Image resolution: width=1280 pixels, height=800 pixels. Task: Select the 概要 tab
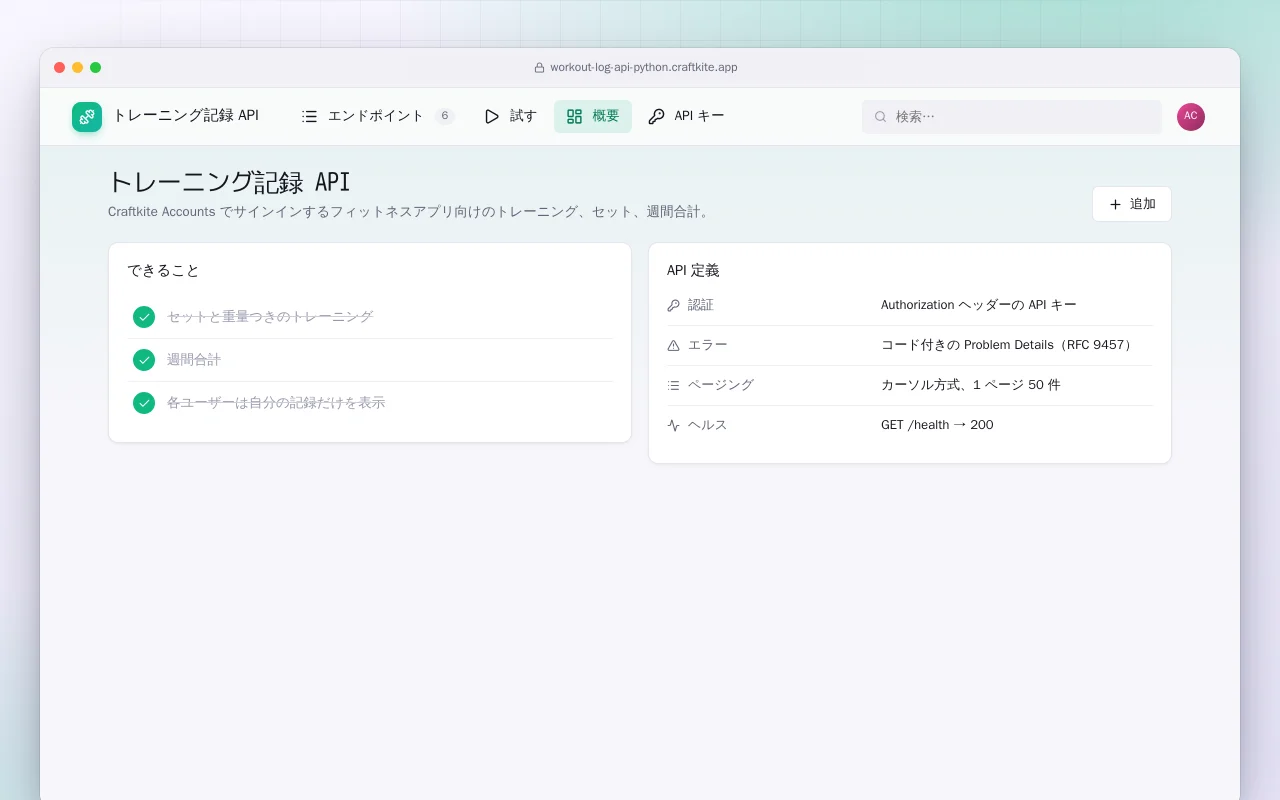click(x=593, y=116)
